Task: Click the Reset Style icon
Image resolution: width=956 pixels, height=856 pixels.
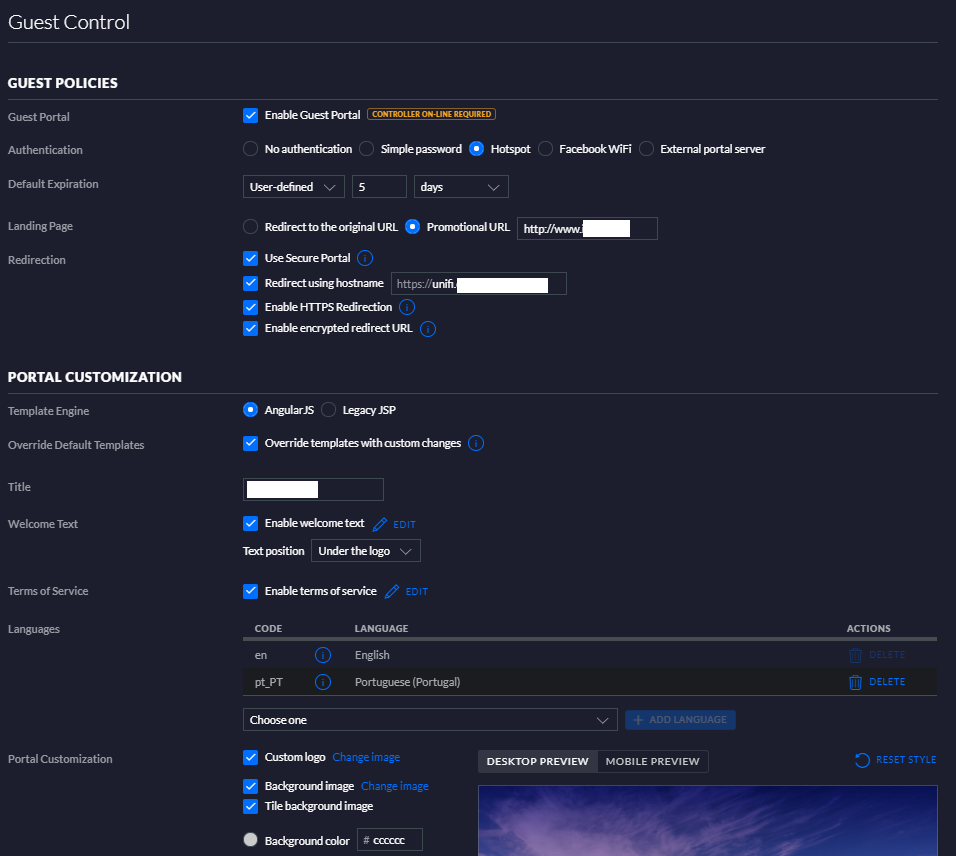Action: pyautogui.click(x=862, y=760)
